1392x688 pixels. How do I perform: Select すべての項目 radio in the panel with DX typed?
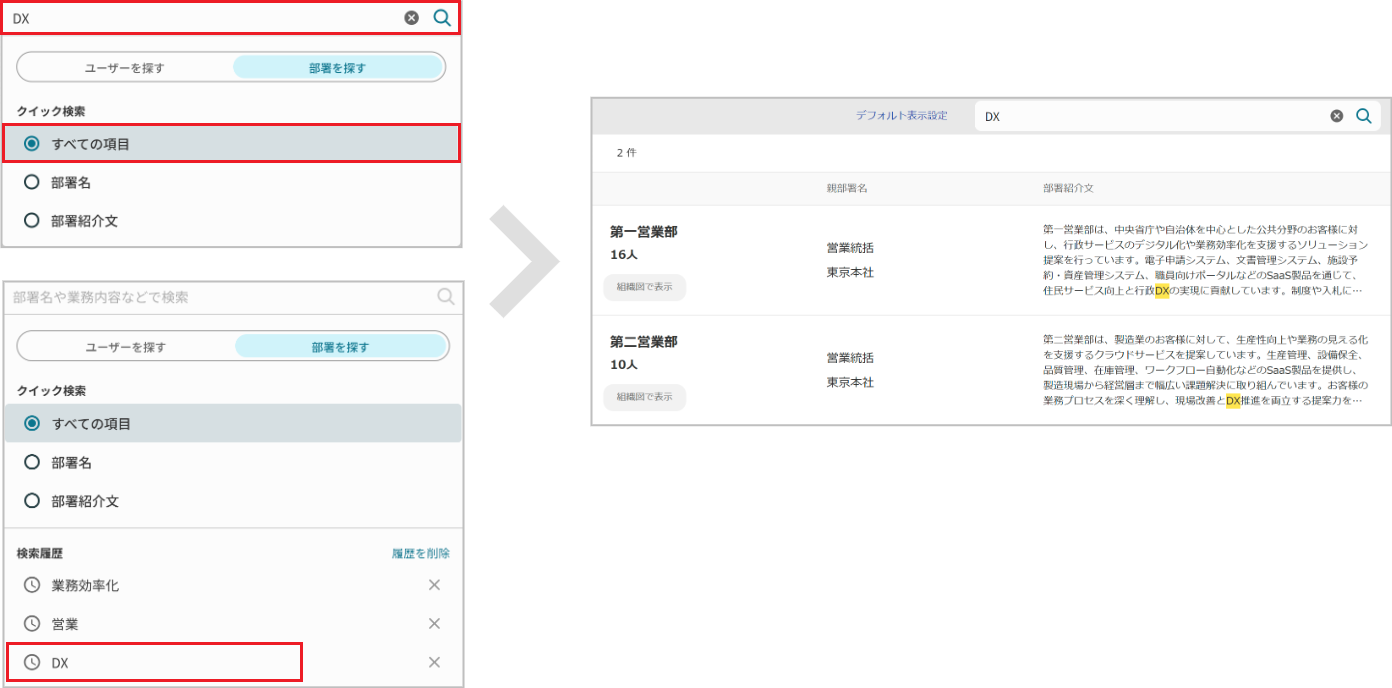tap(32, 144)
